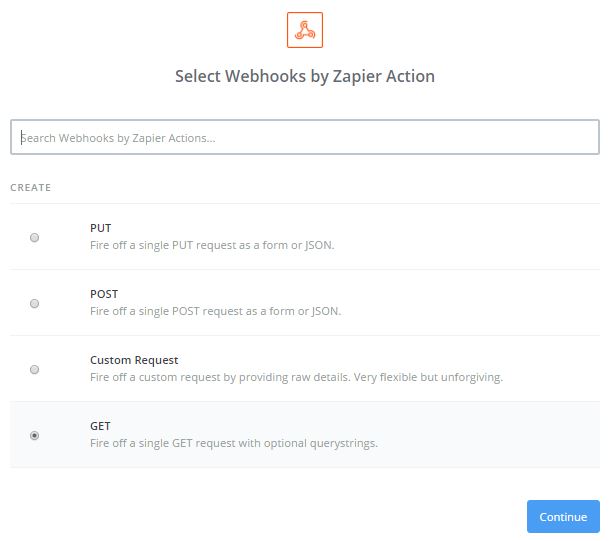Click the POST action title

104,294
